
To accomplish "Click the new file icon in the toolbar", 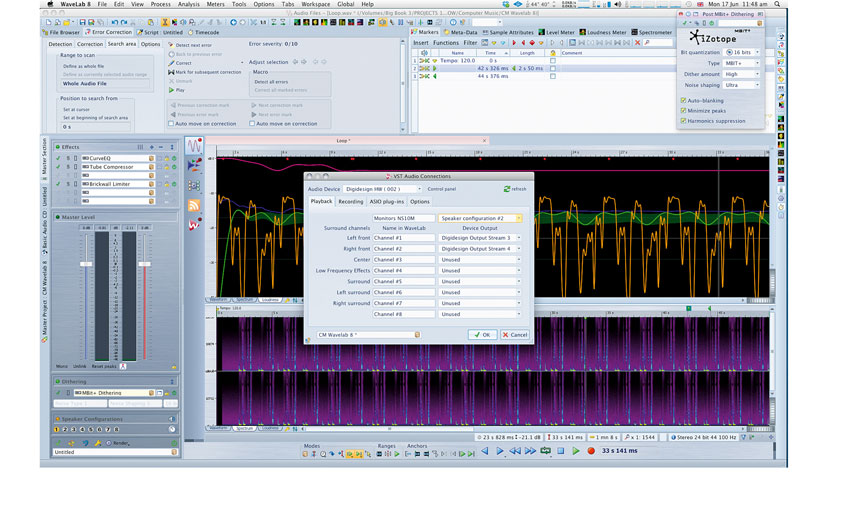I will click(x=49, y=23).
